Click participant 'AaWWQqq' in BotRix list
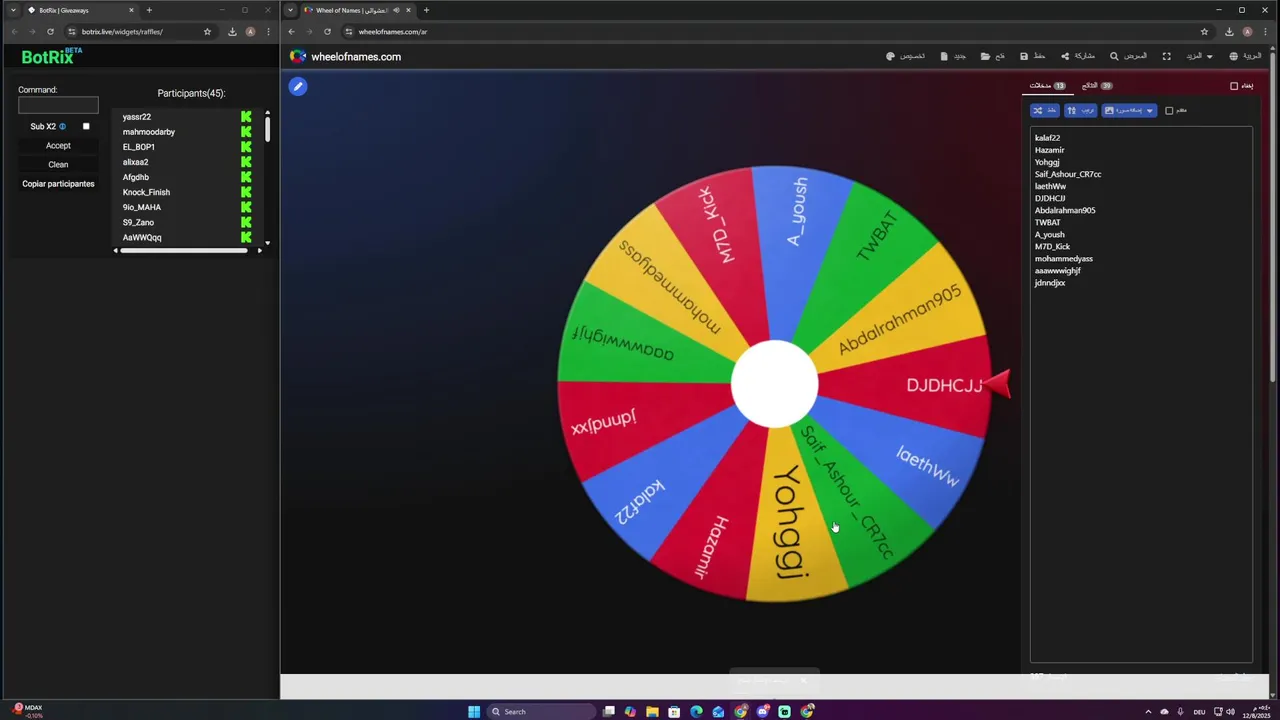The height and width of the screenshot is (720, 1280). click(x=142, y=238)
